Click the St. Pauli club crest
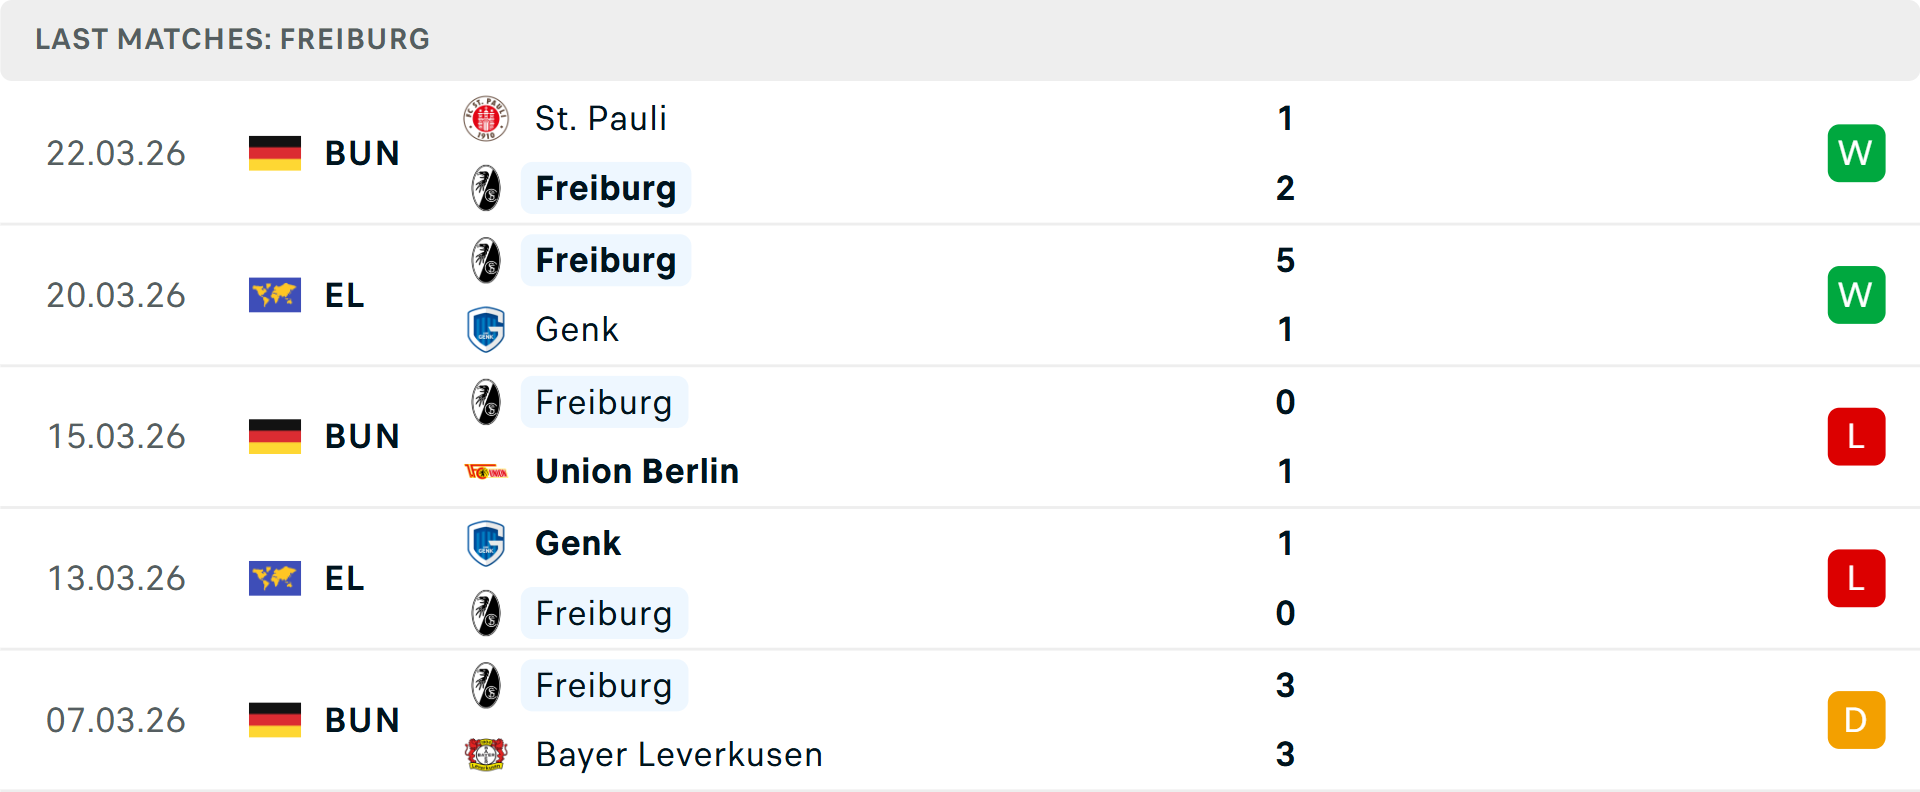The image size is (1920, 792). [x=486, y=119]
